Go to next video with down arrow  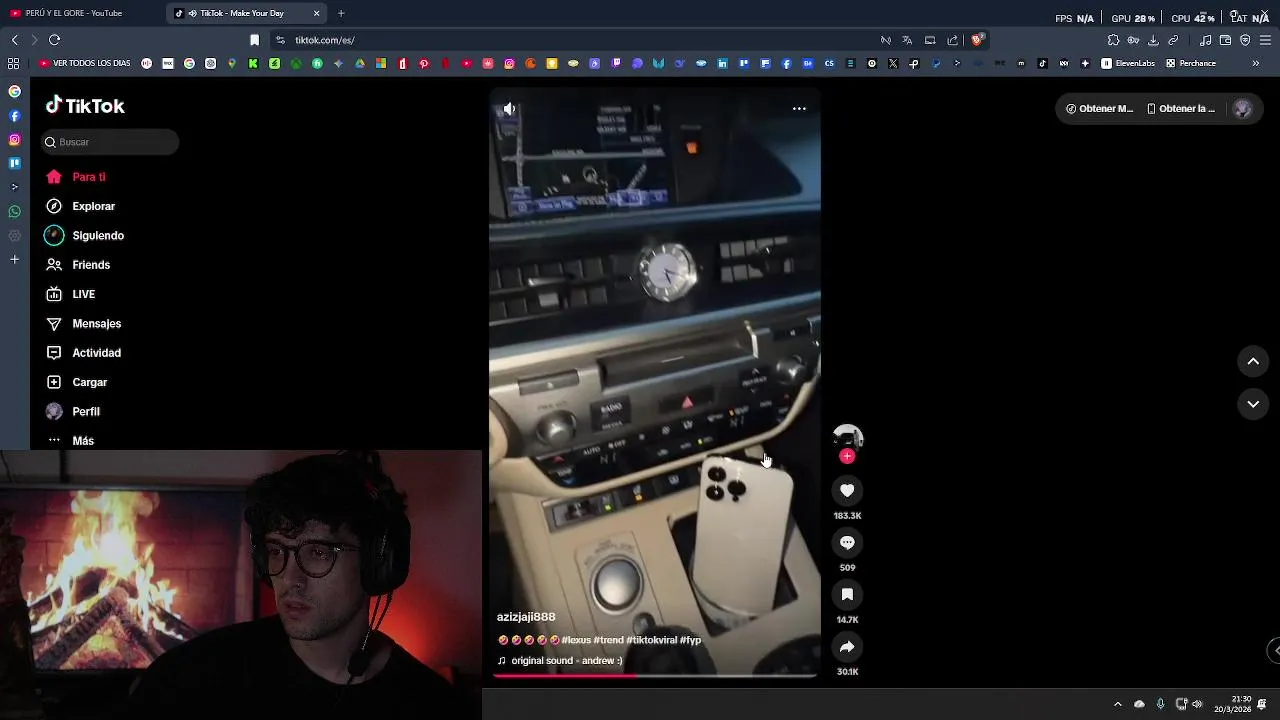(1253, 404)
